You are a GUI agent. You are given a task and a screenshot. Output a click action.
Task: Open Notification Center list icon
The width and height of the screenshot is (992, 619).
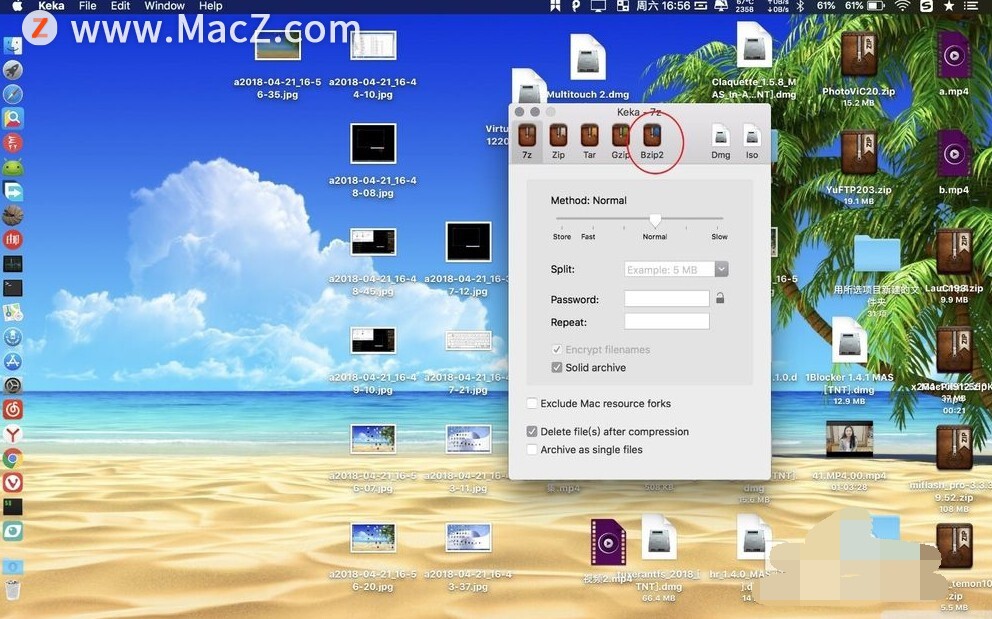[970, 6]
